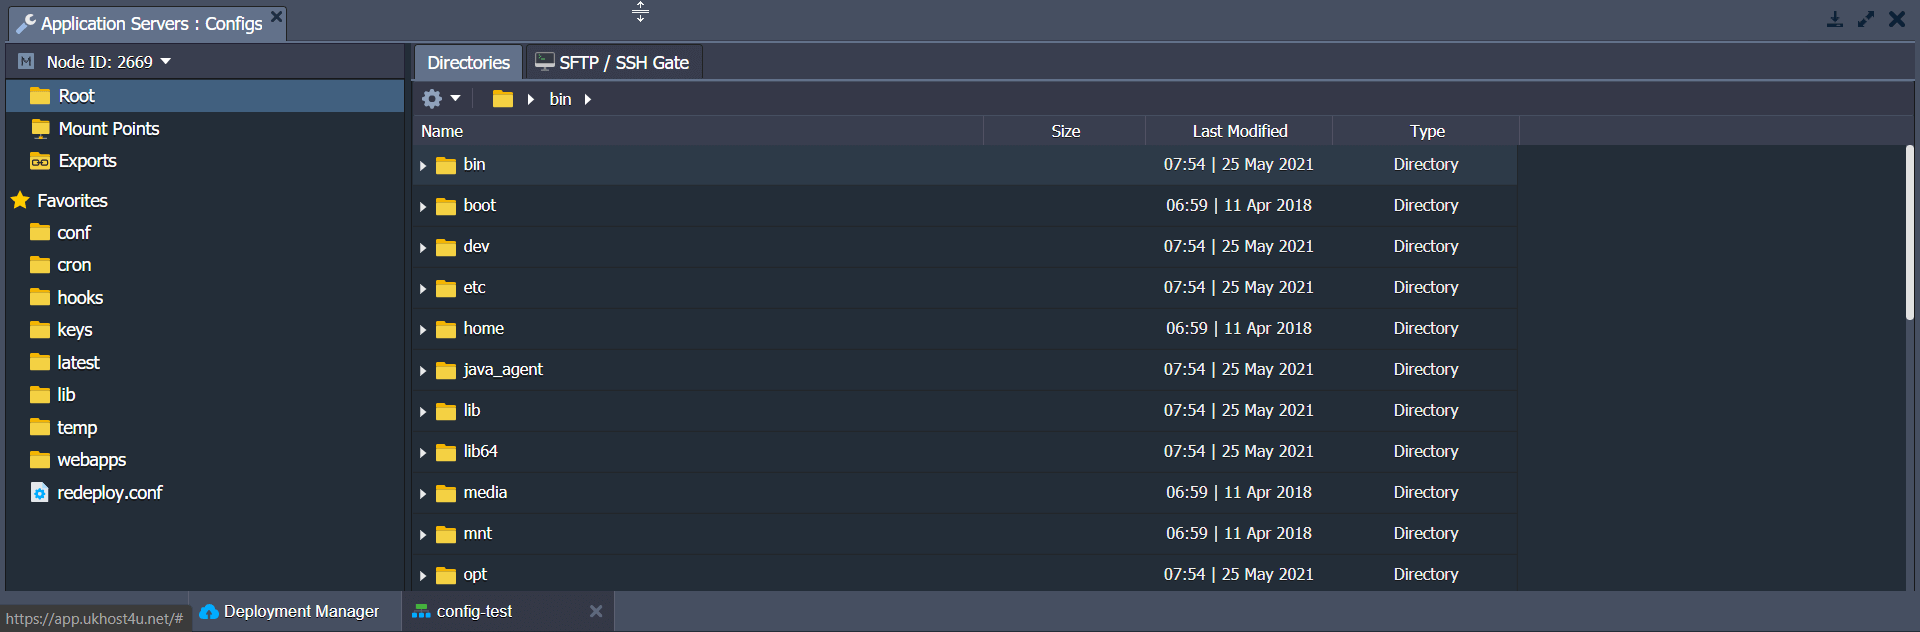Click the expand panel arrows icon
The image size is (1920, 632).
point(1866,20)
